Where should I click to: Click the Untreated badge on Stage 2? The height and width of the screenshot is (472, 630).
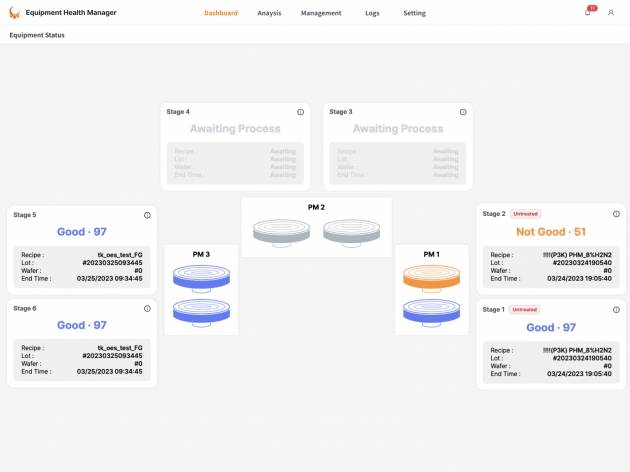point(525,214)
